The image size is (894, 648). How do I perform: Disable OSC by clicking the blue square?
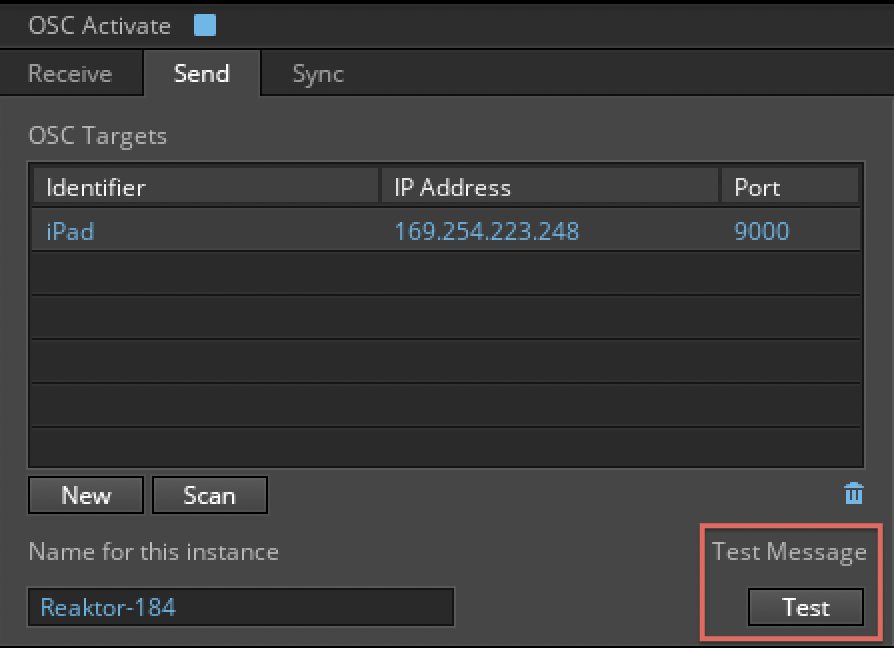point(204,25)
